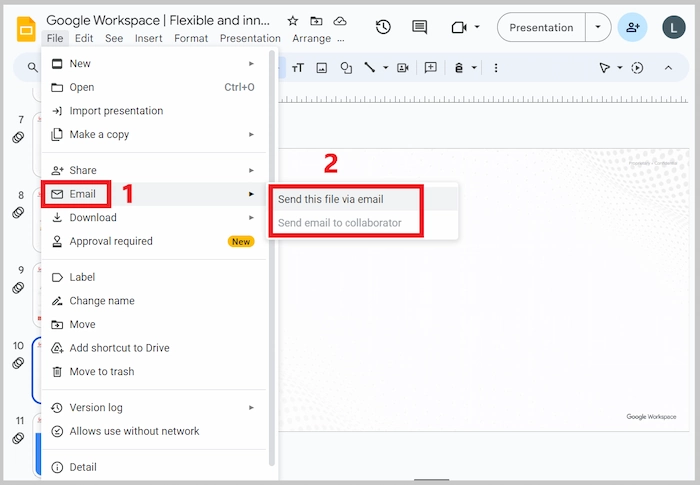
Task: Open the Format menu
Action: pyautogui.click(x=191, y=38)
